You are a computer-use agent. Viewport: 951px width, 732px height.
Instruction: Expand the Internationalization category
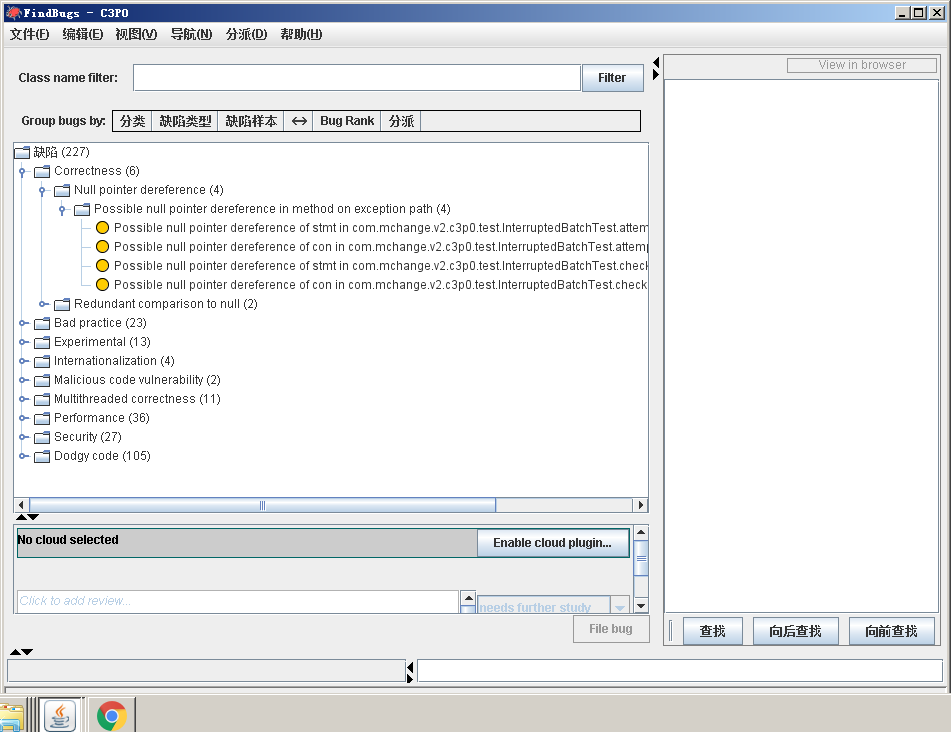(x=23, y=361)
